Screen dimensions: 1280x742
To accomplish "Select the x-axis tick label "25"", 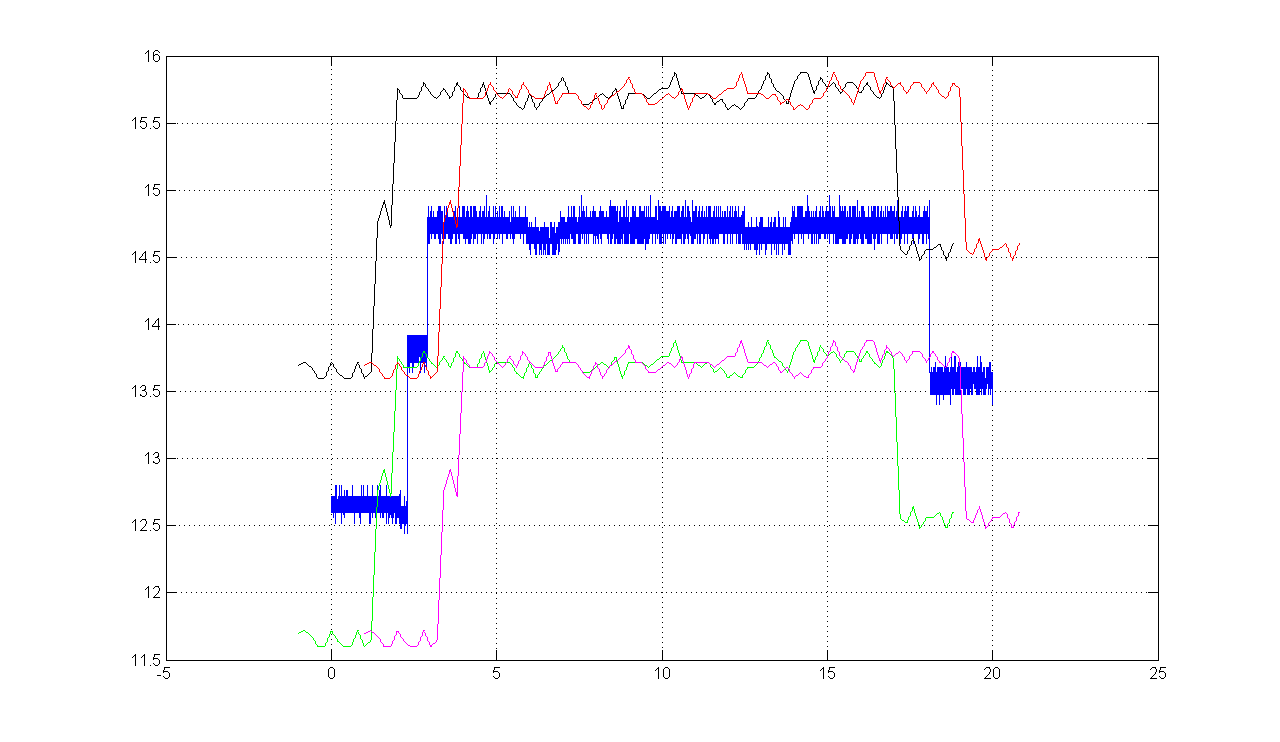I will tap(1158, 674).
